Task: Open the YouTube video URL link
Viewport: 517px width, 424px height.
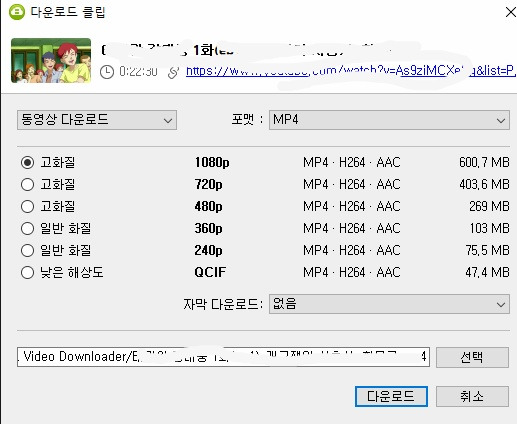Action: (x=351, y=71)
